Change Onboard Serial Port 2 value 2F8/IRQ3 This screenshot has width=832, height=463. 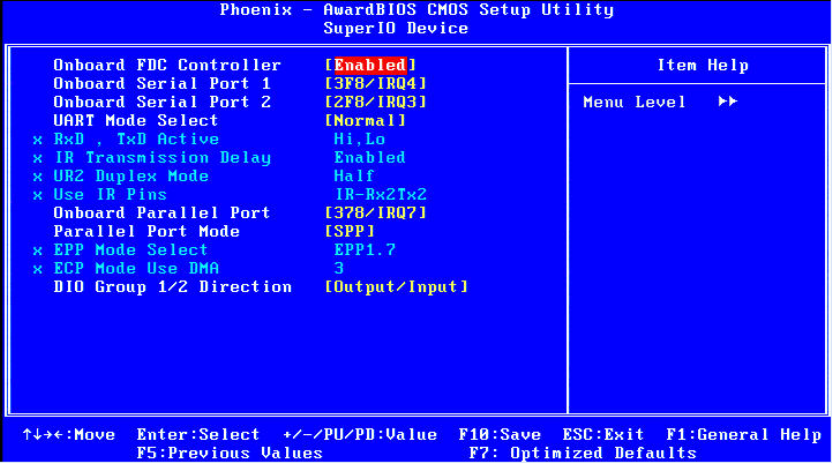pos(376,102)
